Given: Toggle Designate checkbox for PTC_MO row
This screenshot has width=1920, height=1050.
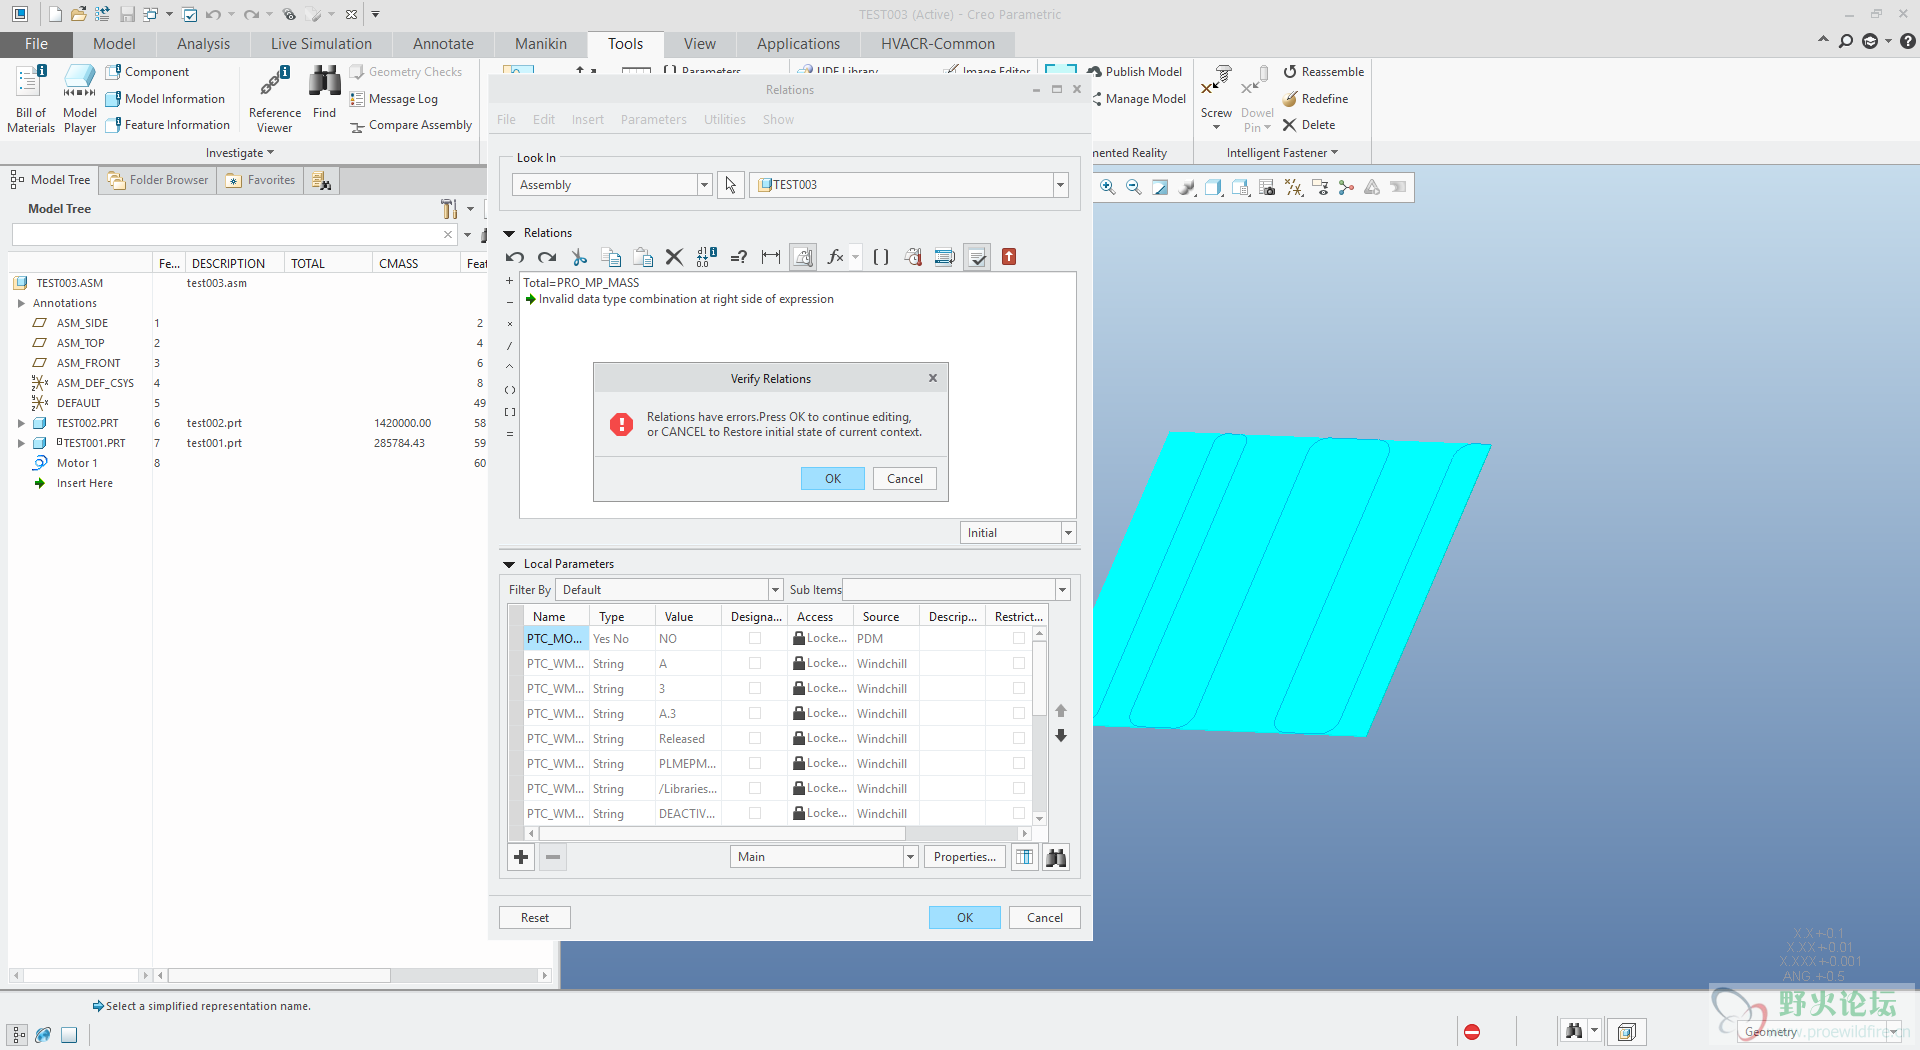Looking at the screenshot, I should [755, 638].
